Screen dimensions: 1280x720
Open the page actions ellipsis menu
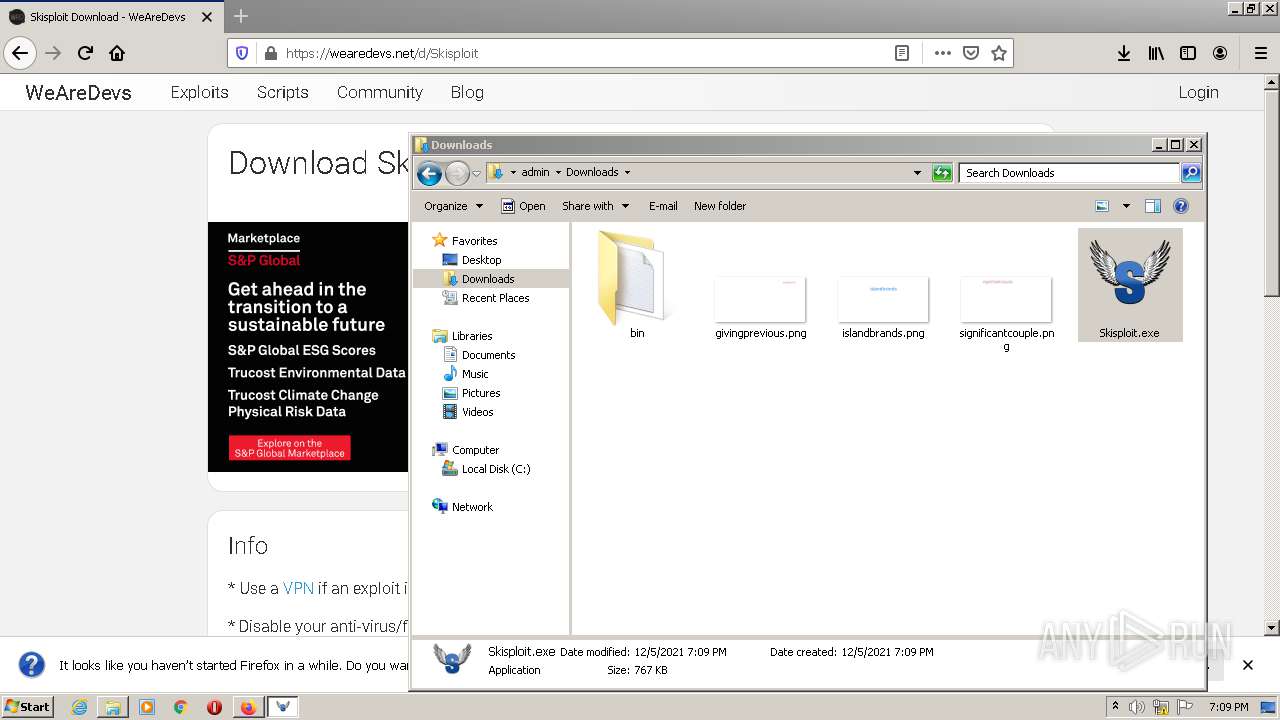942,53
